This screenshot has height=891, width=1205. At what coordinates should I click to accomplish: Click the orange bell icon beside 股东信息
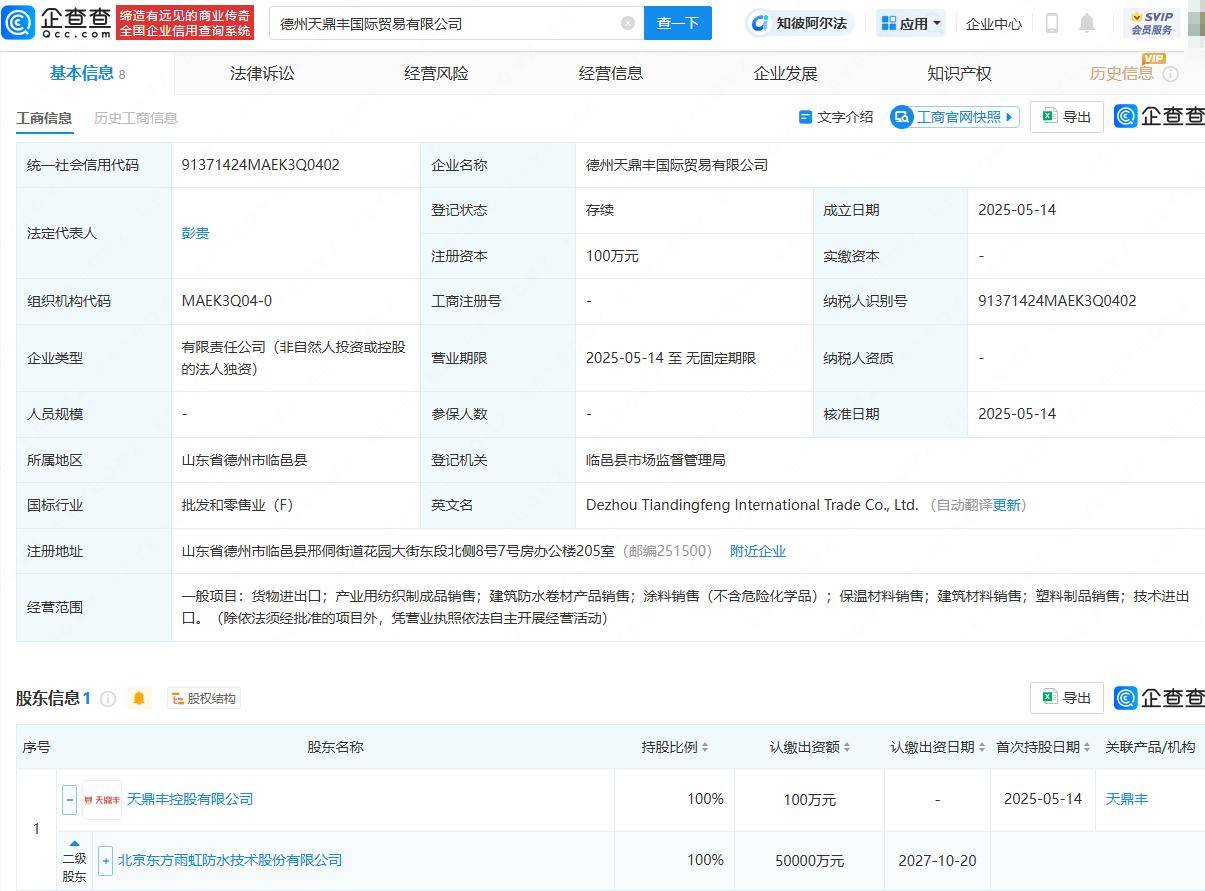[139, 698]
